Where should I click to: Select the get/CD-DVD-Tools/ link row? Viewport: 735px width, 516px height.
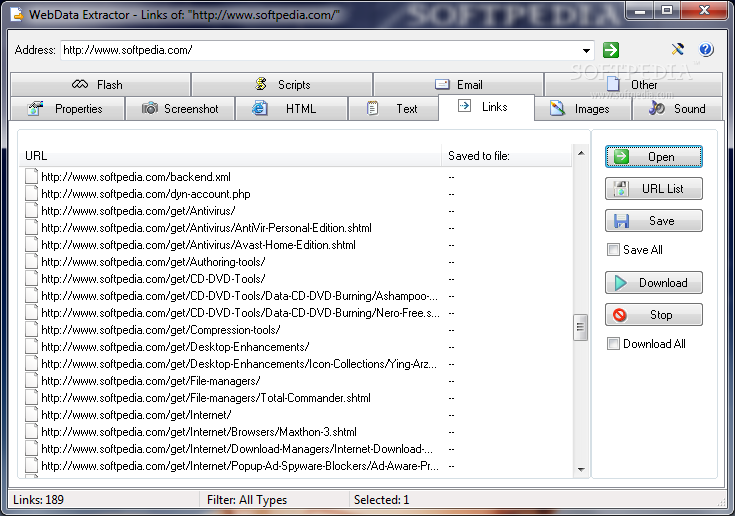(153, 279)
